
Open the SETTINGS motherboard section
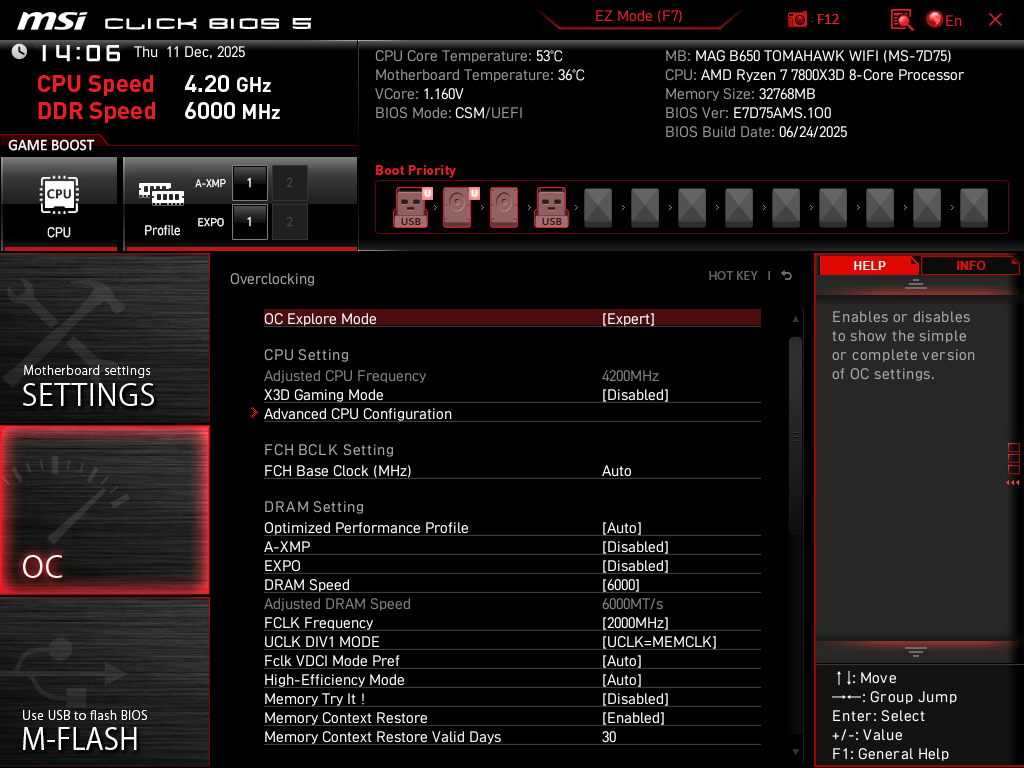pyautogui.click(x=104, y=338)
